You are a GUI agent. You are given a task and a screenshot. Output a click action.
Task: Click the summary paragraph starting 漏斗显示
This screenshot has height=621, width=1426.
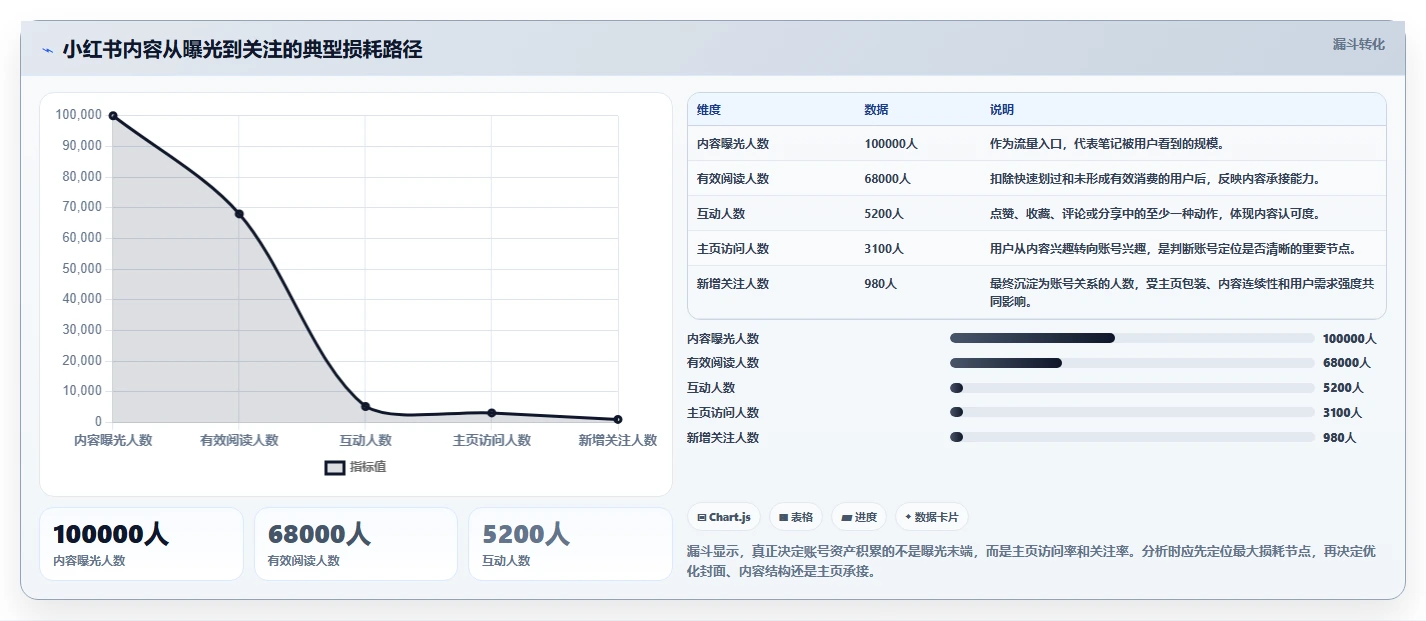coord(1031,562)
